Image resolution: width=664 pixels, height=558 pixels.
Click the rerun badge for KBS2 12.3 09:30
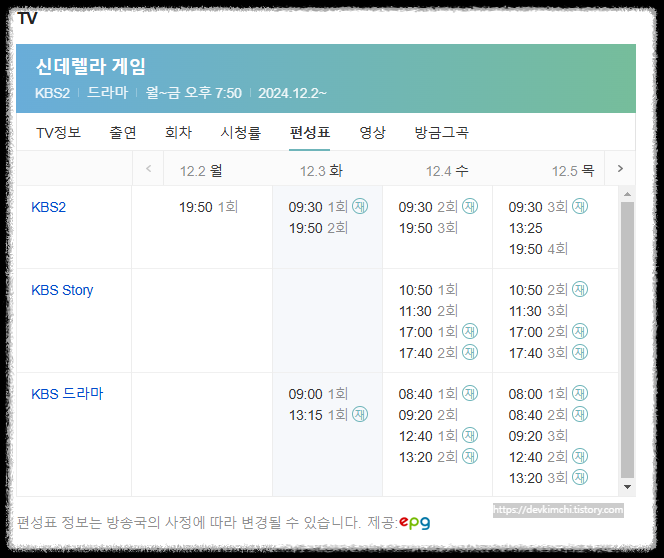pos(360,206)
